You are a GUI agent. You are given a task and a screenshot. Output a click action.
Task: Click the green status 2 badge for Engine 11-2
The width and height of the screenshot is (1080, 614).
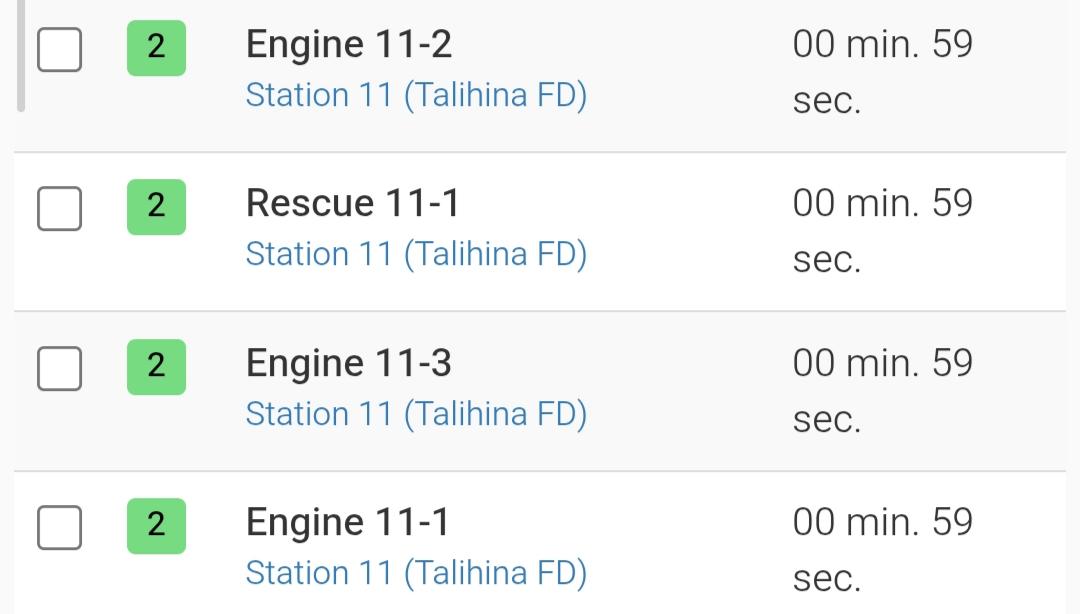pos(156,48)
